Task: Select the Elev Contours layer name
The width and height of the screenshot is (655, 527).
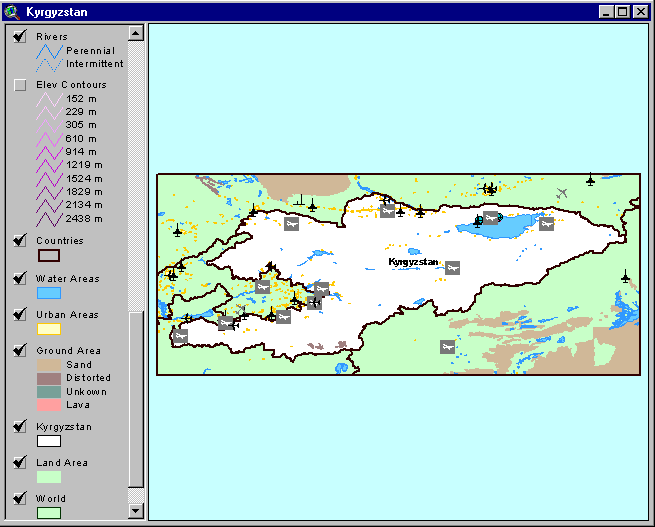Action: (71, 85)
